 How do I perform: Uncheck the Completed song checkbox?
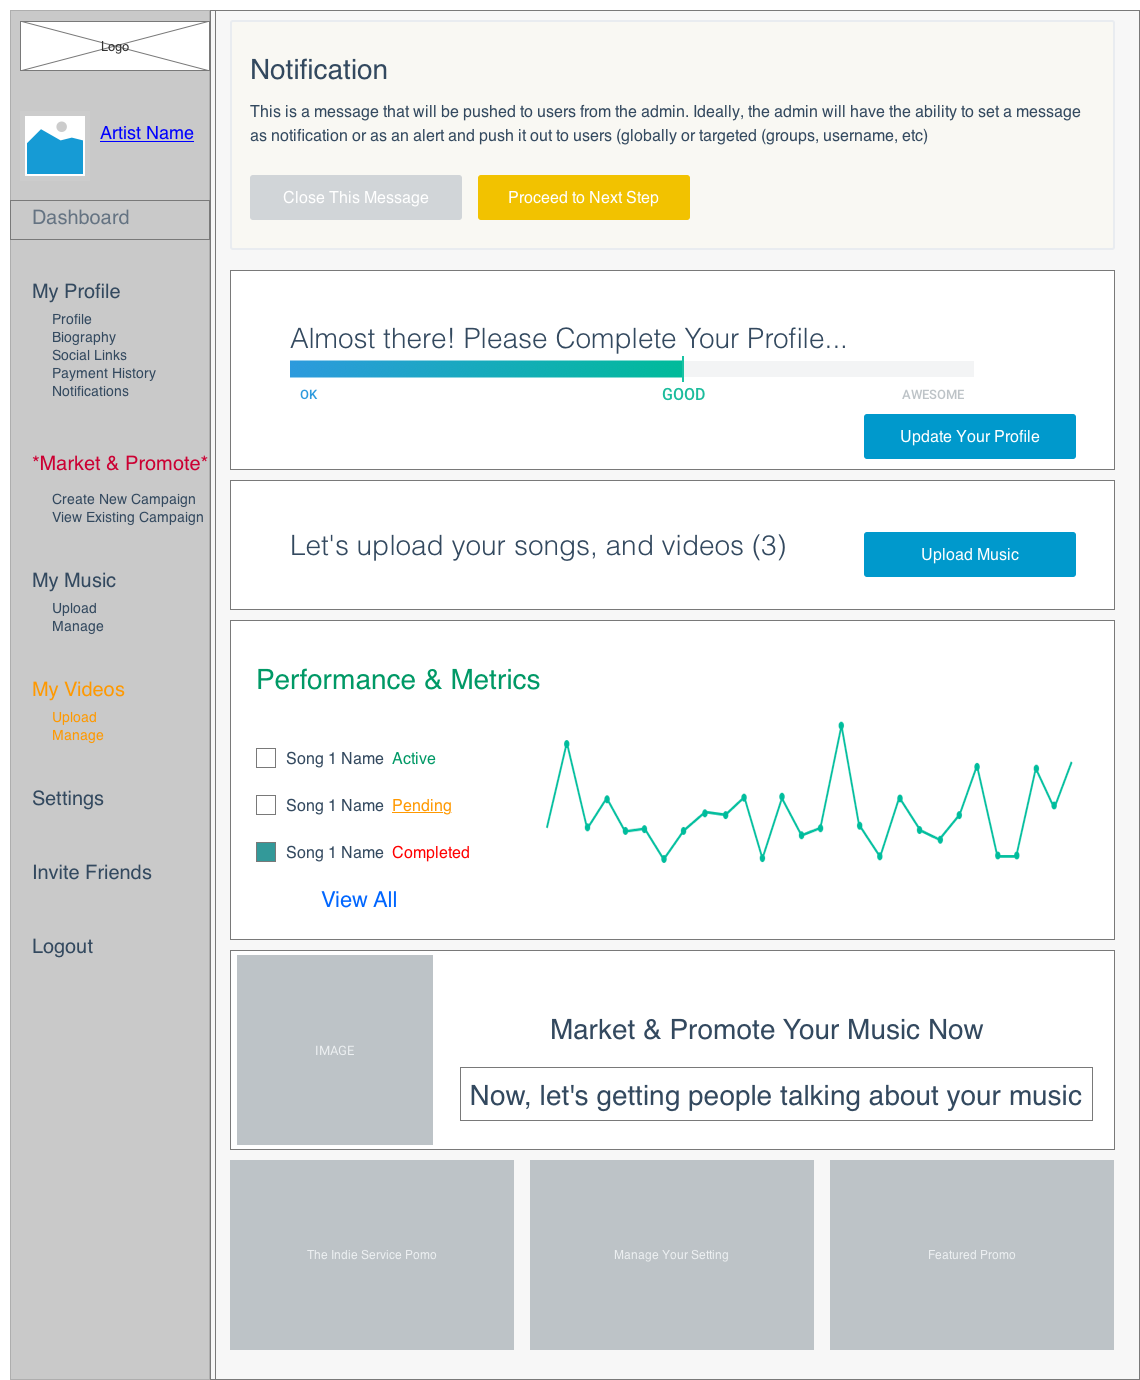pos(266,852)
